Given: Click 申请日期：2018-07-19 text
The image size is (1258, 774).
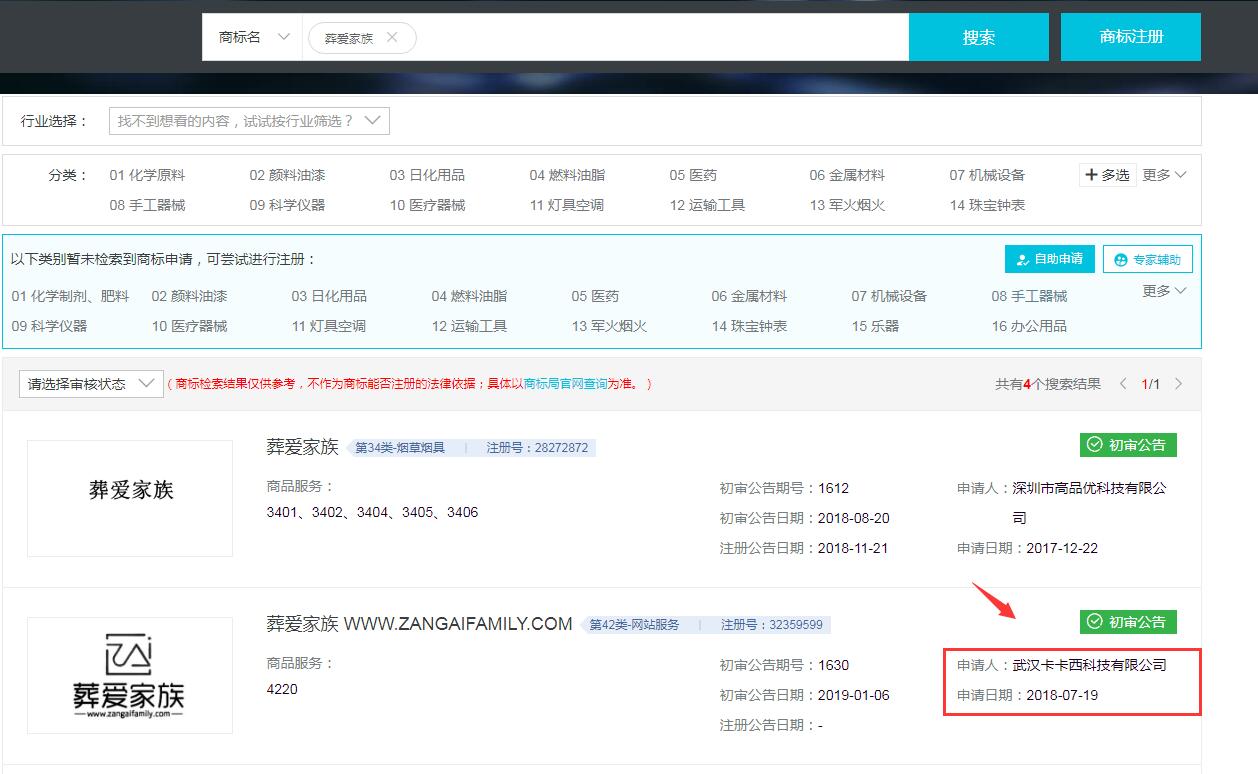Looking at the screenshot, I should point(1027,695).
